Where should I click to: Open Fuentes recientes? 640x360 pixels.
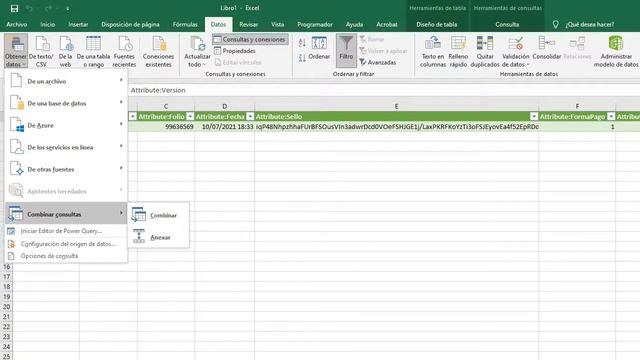tap(124, 51)
